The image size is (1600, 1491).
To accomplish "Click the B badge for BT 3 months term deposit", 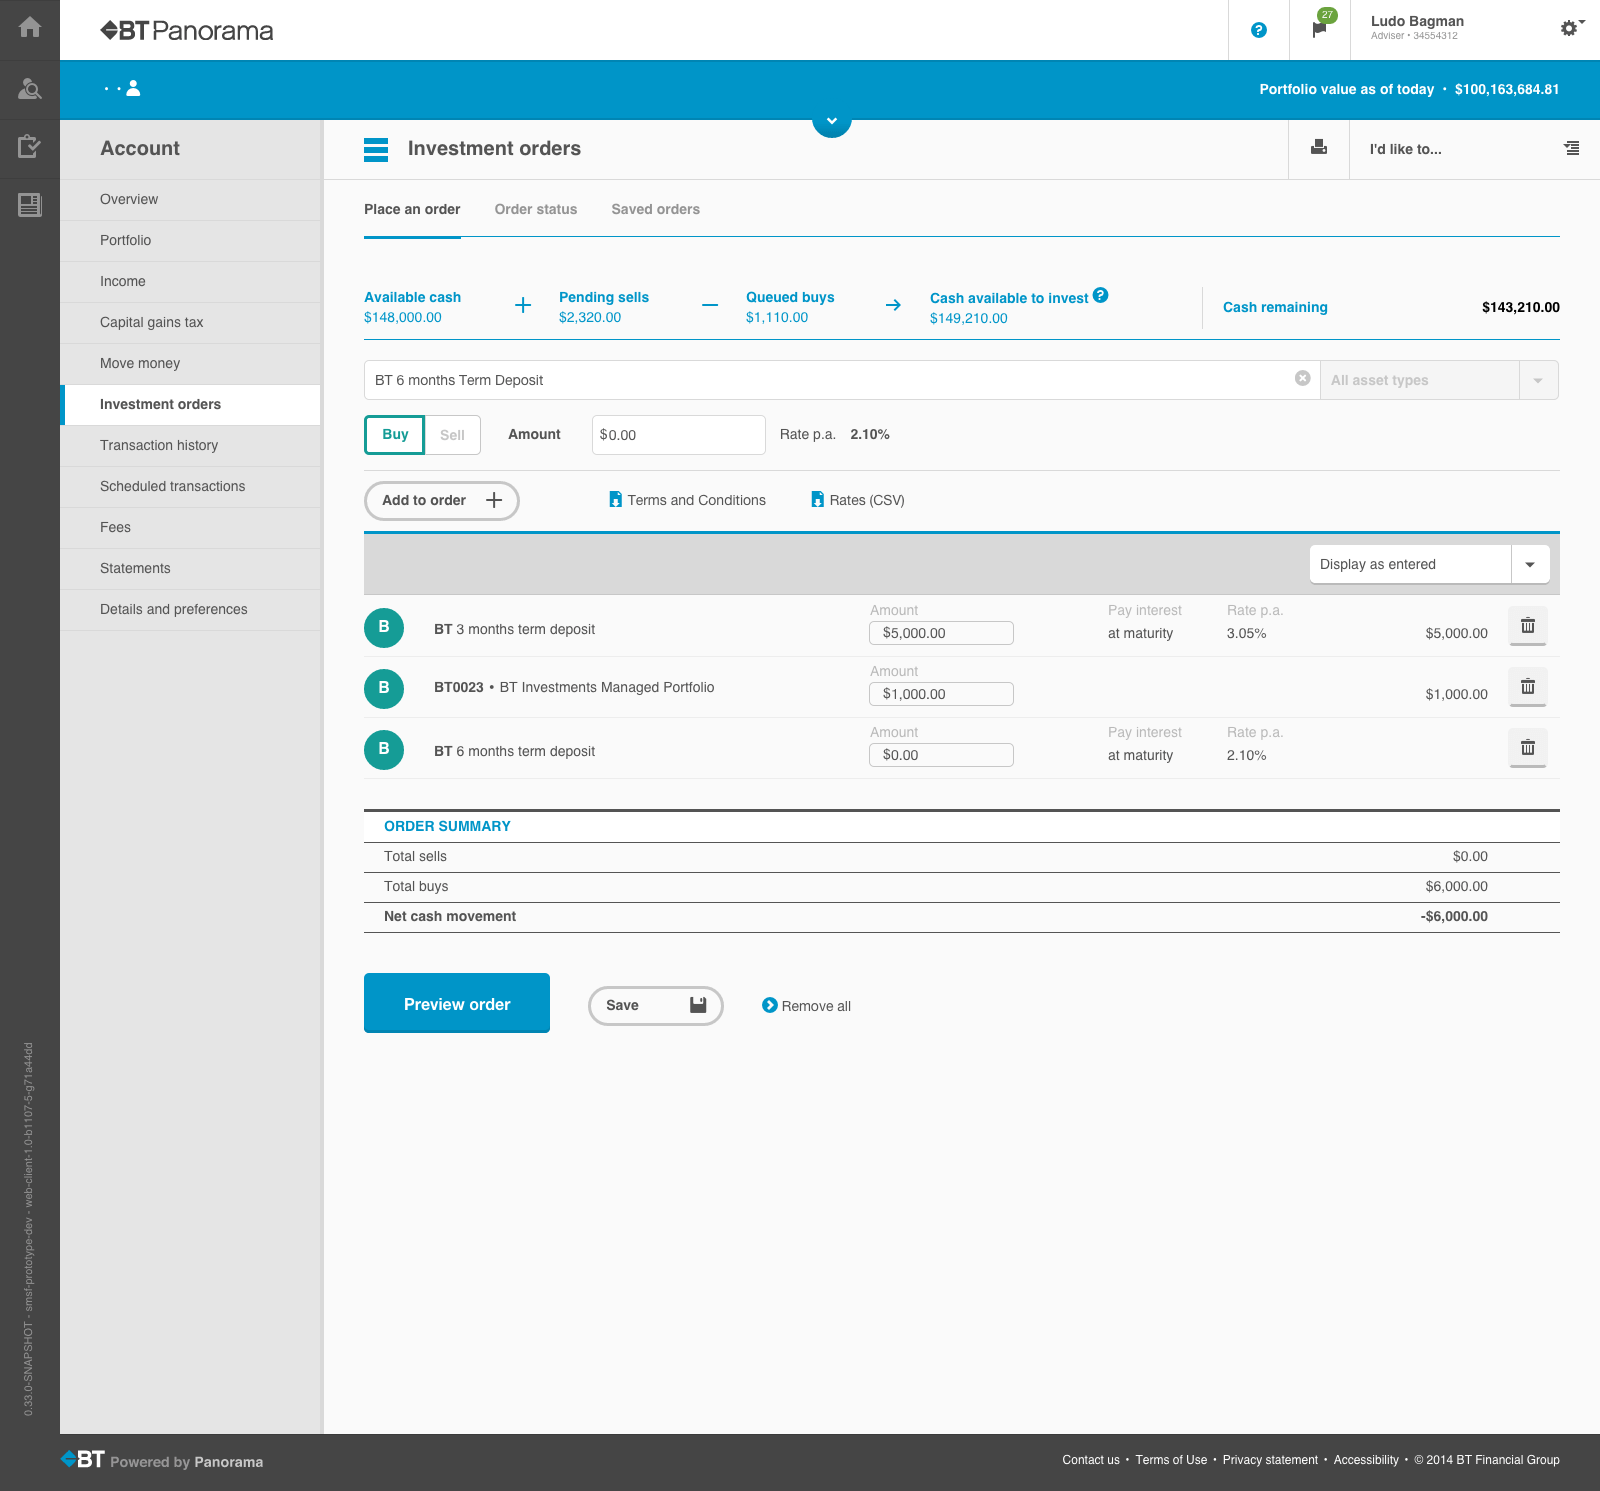I will tap(384, 627).
